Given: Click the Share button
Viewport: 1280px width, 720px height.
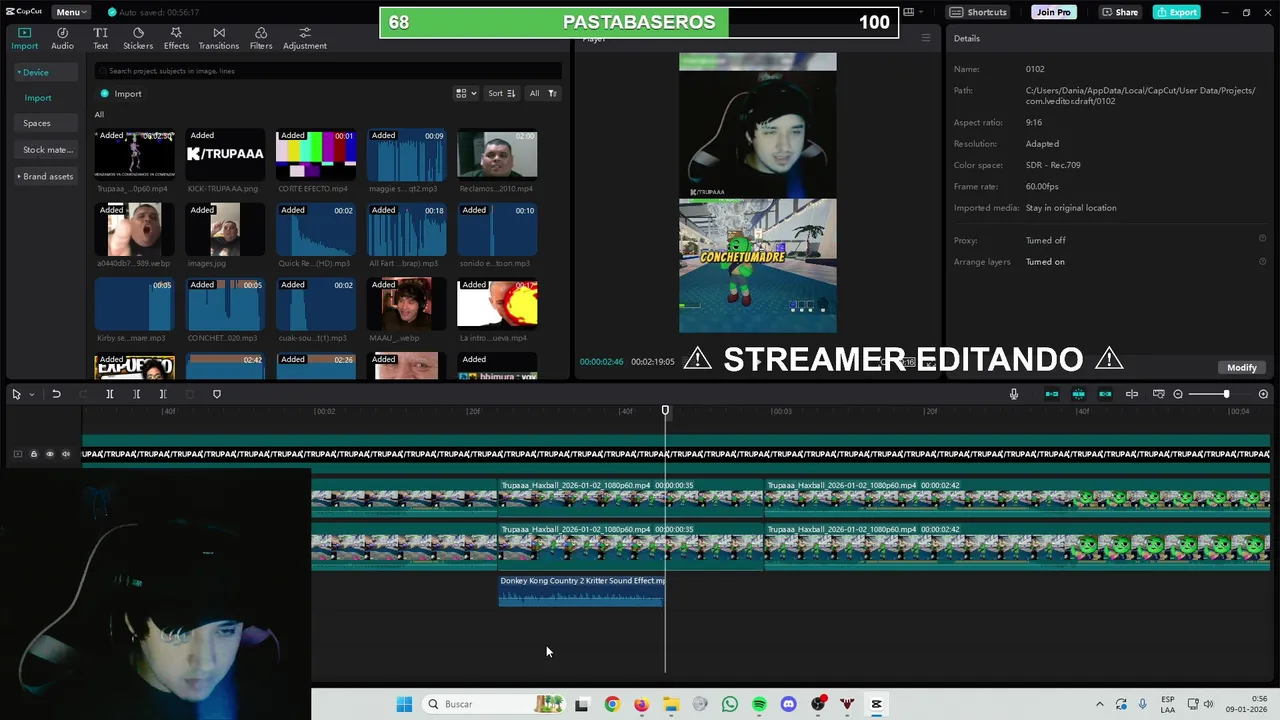Looking at the screenshot, I should pos(1119,12).
